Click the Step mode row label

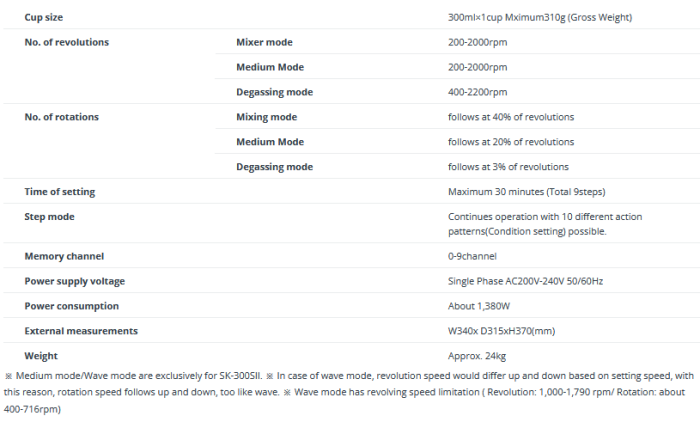[49, 216]
